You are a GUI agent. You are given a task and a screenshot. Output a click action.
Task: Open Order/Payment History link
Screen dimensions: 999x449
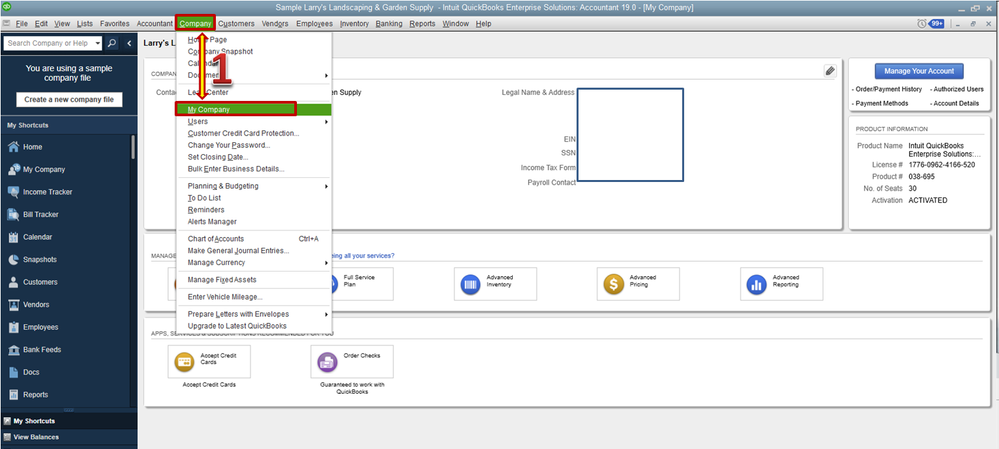[888, 89]
